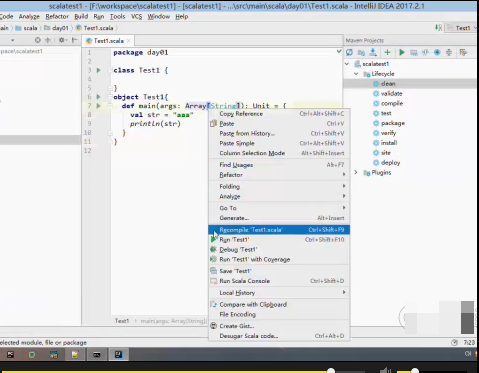
Task: Click Download Sources and Documentation icon
Action: [373, 52]
